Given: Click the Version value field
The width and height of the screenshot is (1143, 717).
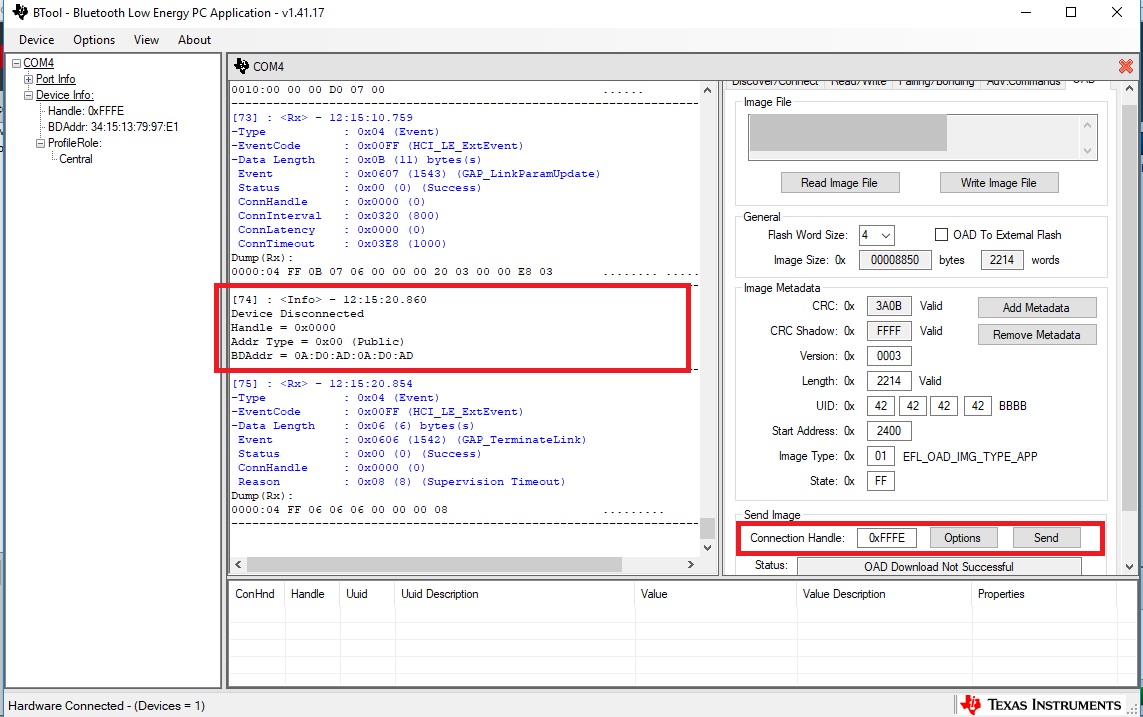Looking at the screenshot, I should point(889,356).
